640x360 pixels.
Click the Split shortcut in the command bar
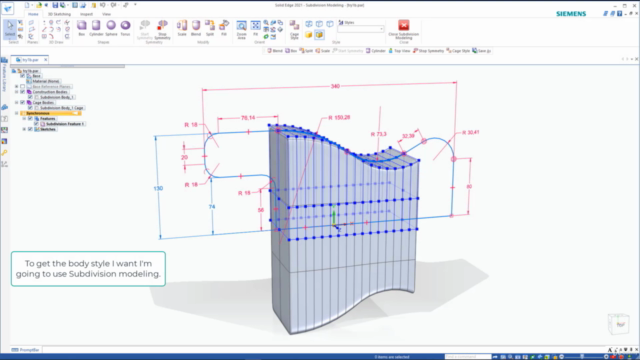point(306,51)
